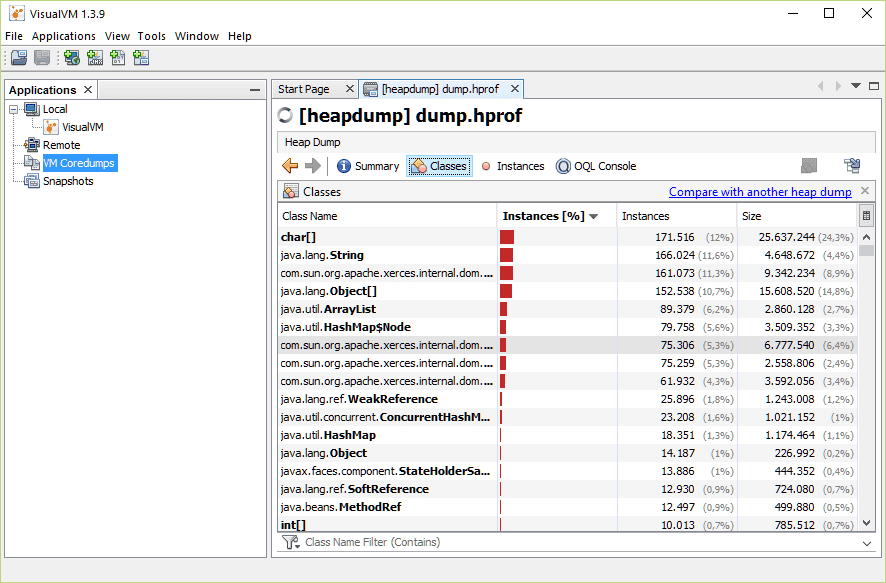
Task: Switch to the Start Page tab
Action: coord(315,89)
